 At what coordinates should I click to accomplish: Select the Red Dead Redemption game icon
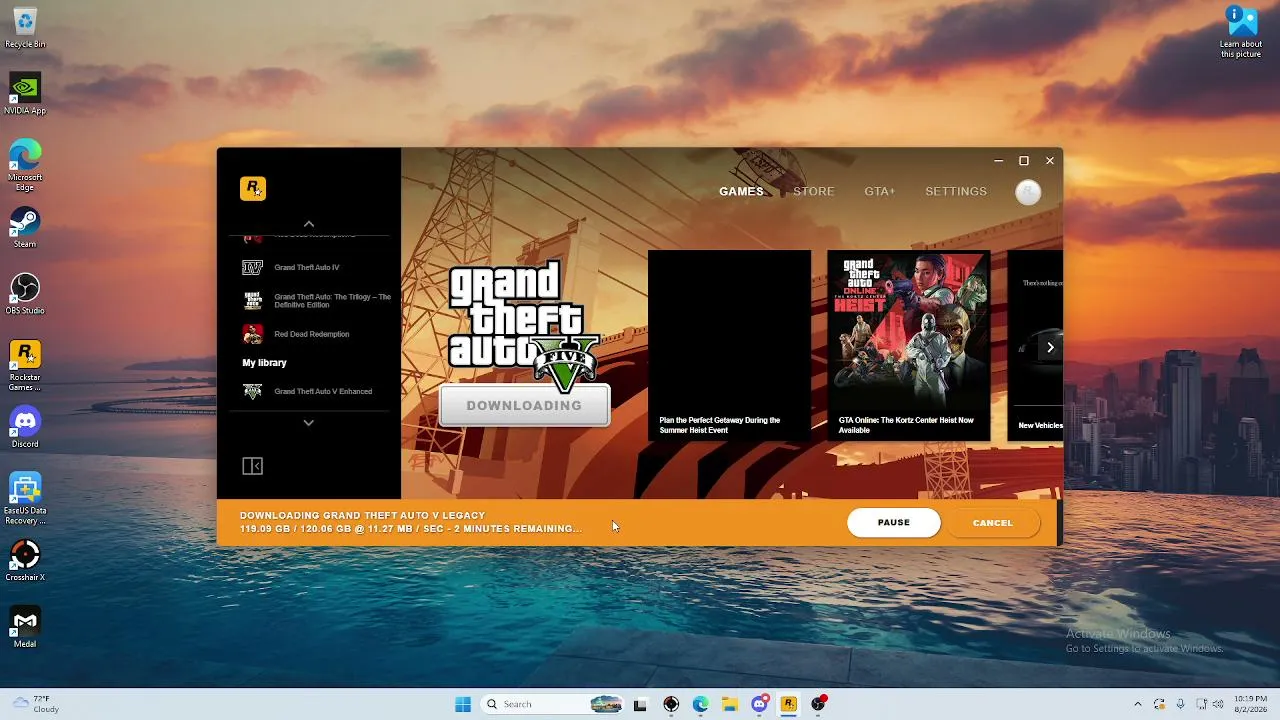click(x=253, y=334)
